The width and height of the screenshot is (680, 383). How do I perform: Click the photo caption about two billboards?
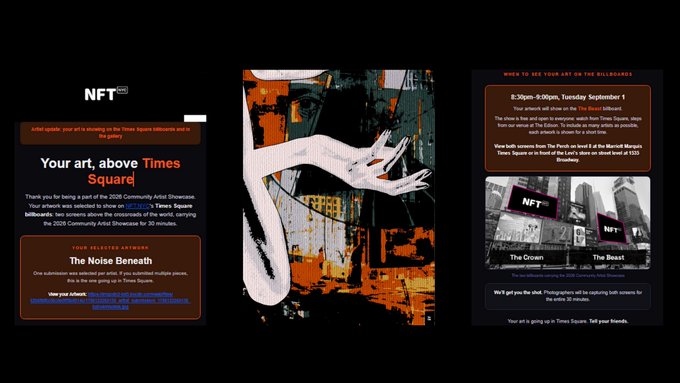[568, 275]
